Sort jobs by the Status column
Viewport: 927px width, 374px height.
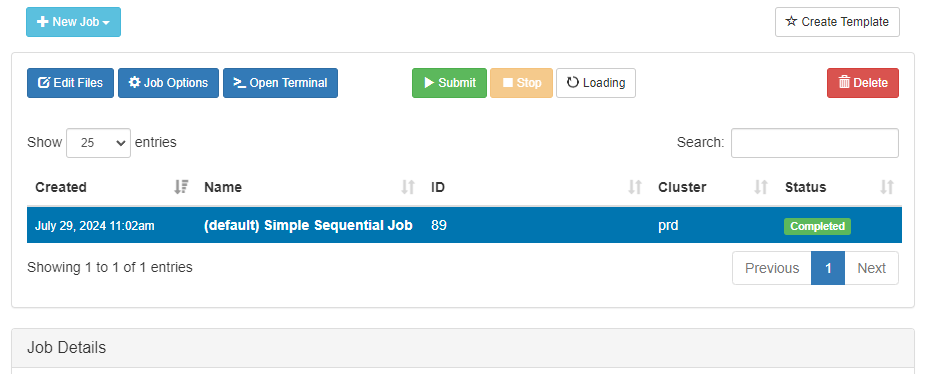[840, 187]
